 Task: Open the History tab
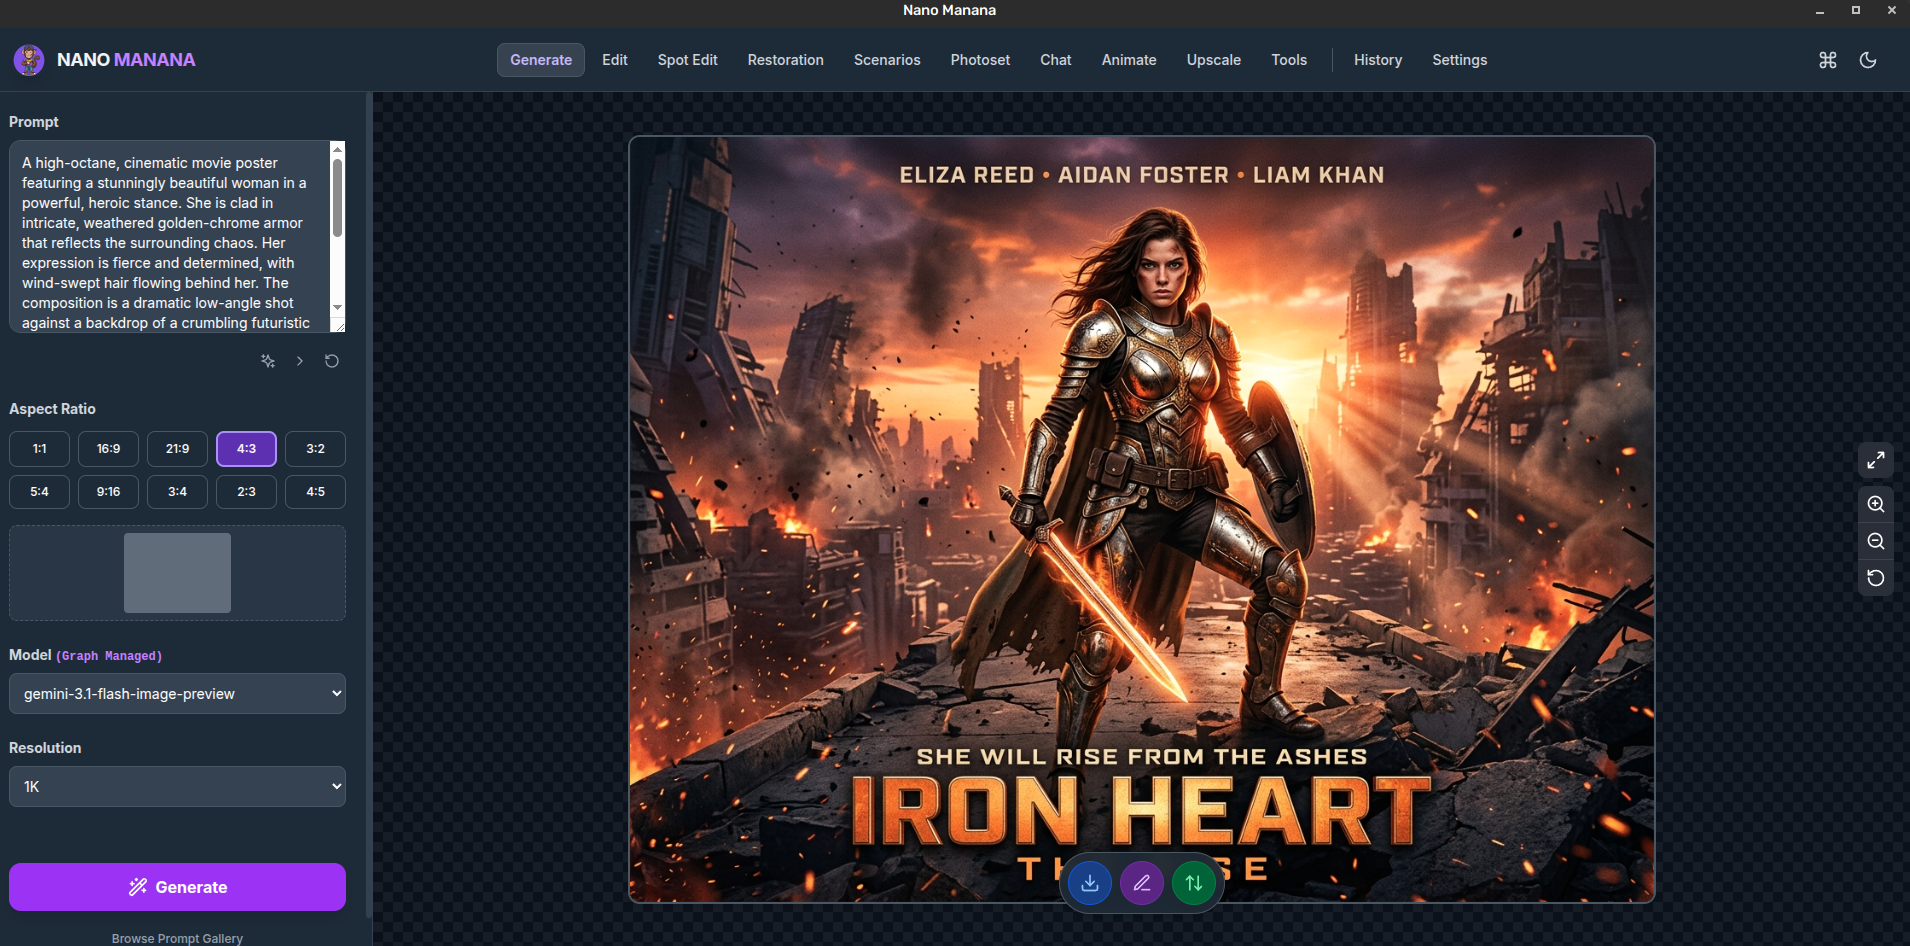(x=1378, y=60)
